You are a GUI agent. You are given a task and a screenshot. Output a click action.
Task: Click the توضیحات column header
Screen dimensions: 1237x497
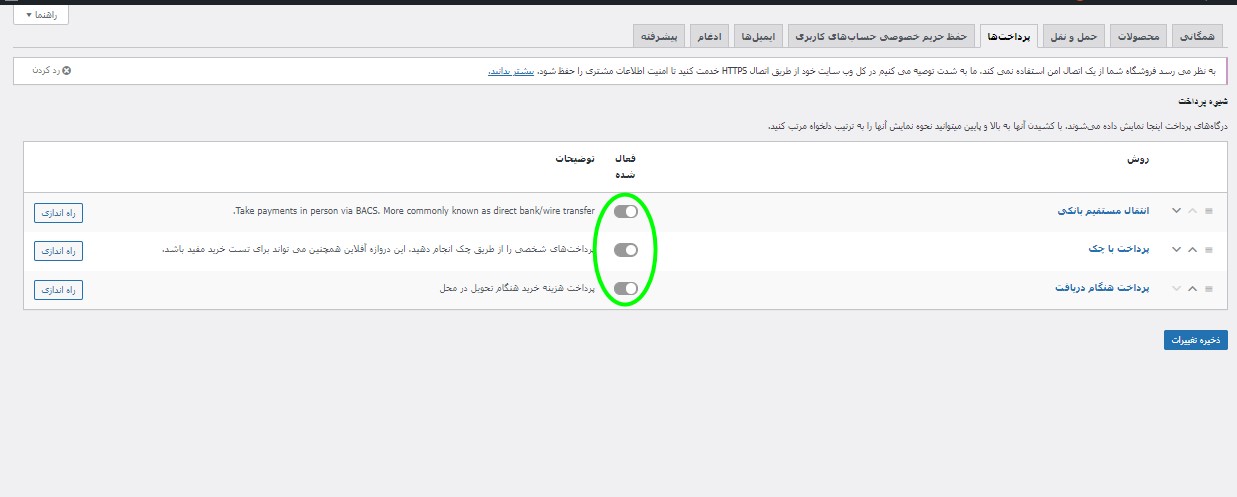(x=574, y=159)
